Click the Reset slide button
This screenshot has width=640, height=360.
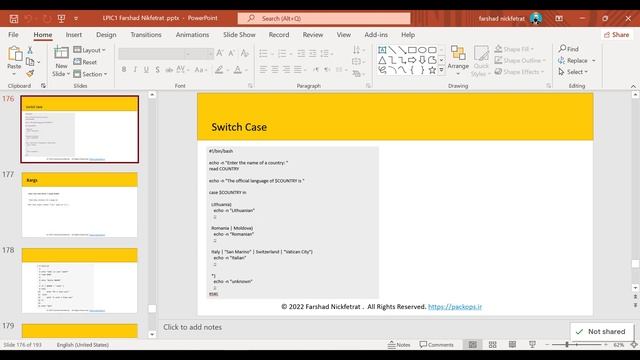(x=85, y=62)
